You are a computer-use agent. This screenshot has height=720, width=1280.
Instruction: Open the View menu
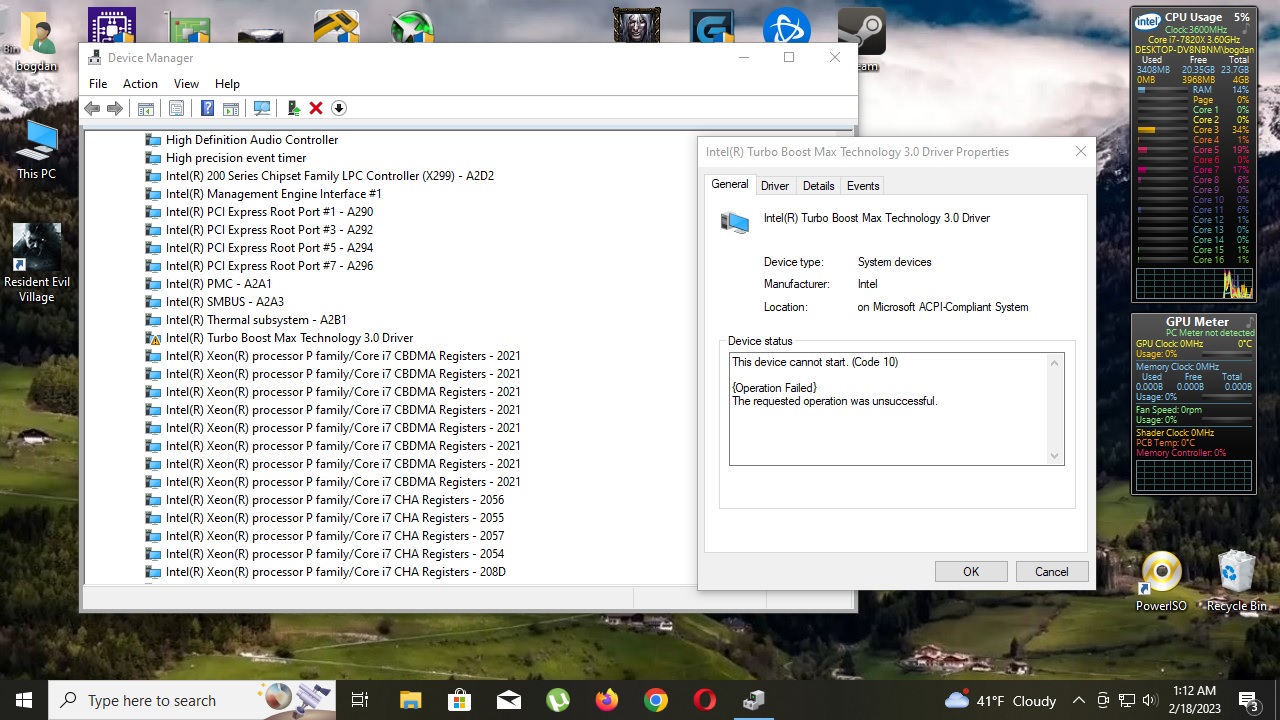[x=186, y=84]
